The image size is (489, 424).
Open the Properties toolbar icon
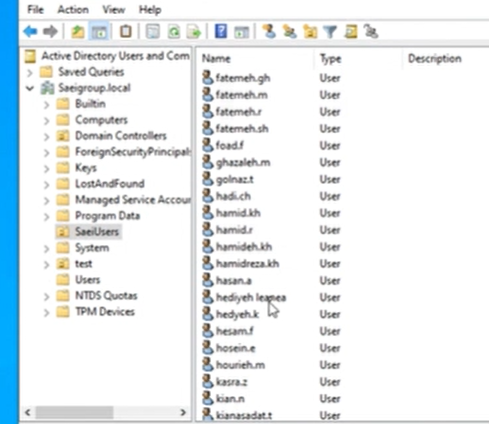(x=153, y=32)
